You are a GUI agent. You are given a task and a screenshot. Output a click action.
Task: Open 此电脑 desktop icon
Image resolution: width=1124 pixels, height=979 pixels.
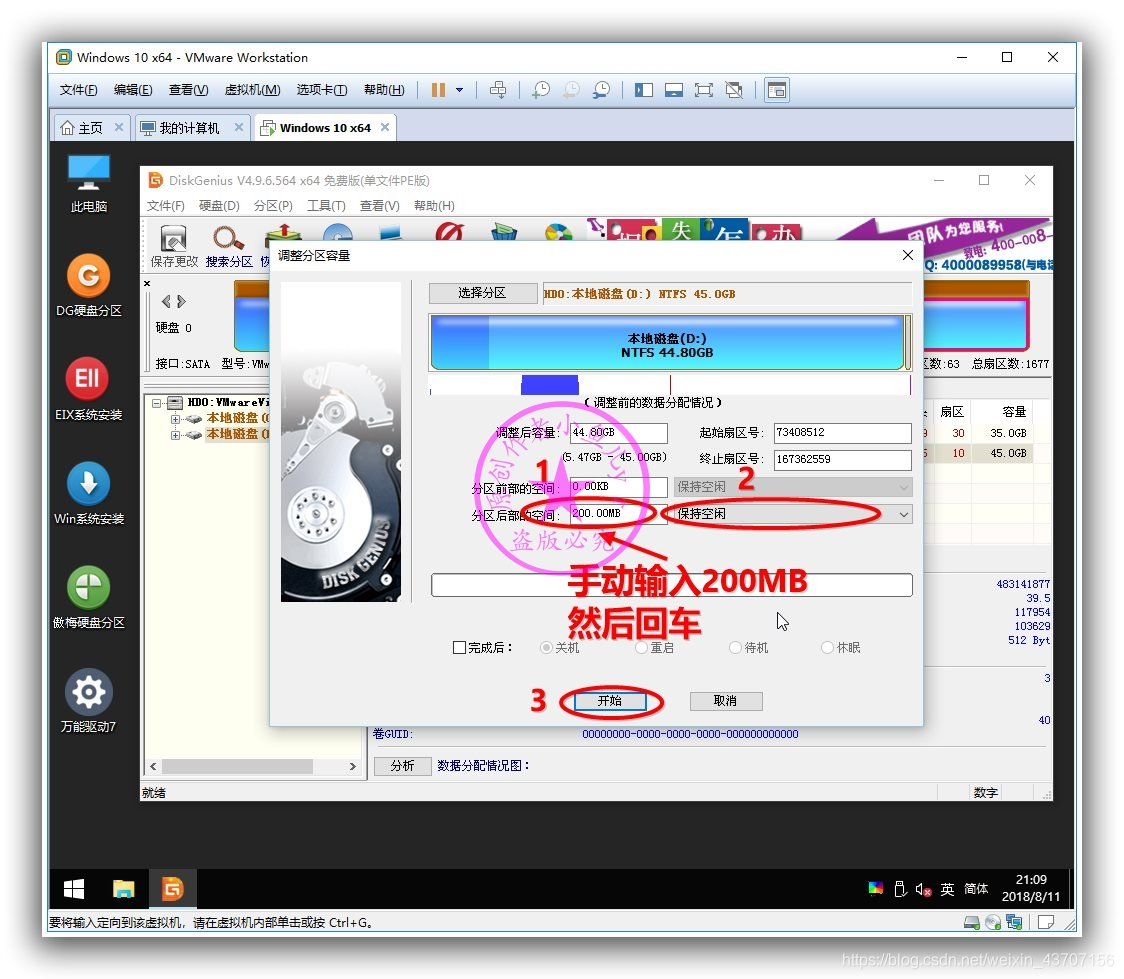click(x=89, y=183)
